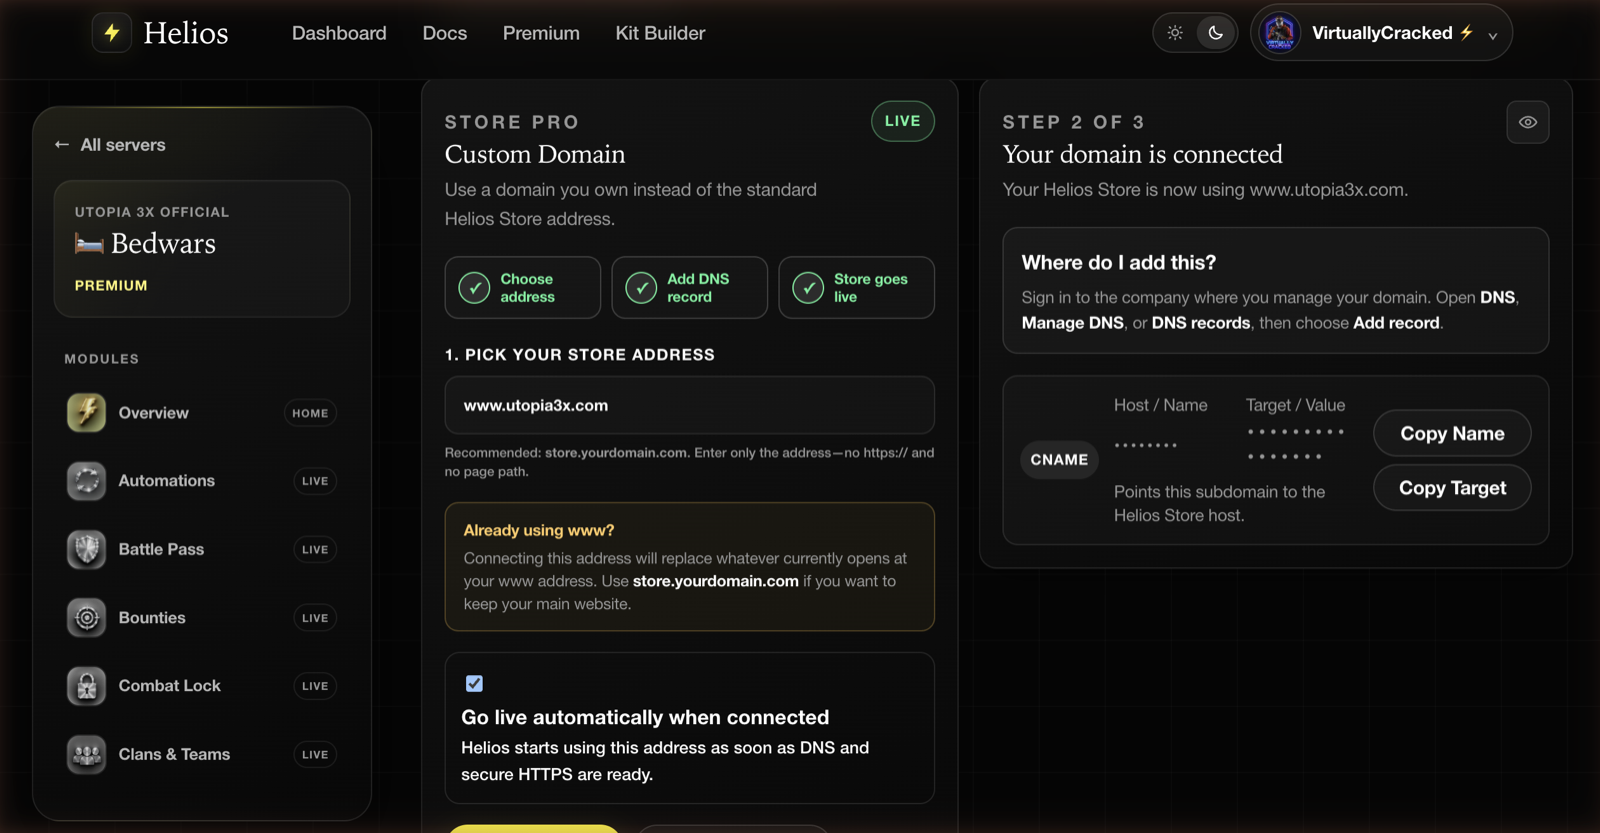The width and height of the screenshot is (1600, 833).
Task: Click the CNAME record type pill
Action: point(1059,460)
